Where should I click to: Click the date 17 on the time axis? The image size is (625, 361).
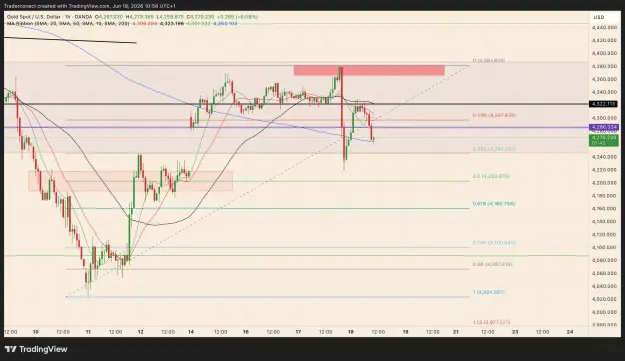[298, 332]
